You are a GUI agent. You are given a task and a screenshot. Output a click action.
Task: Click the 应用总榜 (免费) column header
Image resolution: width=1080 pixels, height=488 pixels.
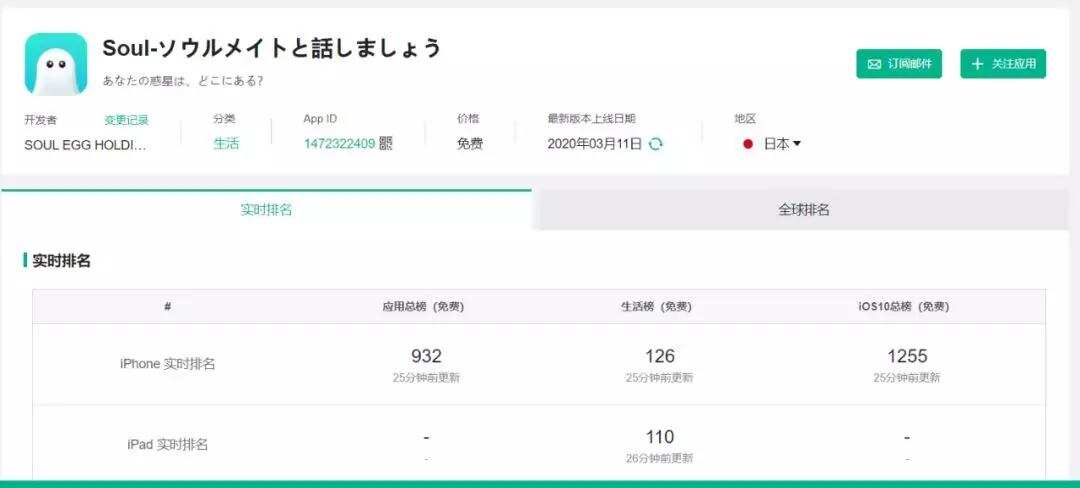pos(424,307)
